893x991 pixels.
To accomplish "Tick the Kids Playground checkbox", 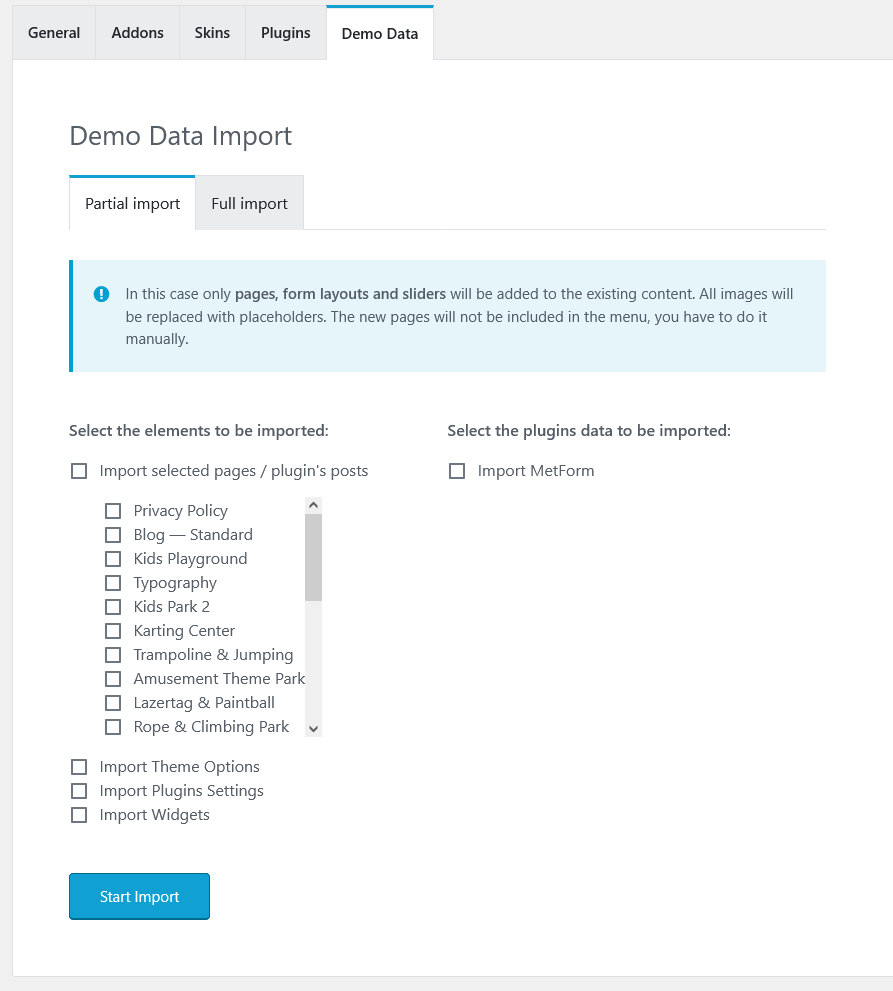I will pos(113,559).
